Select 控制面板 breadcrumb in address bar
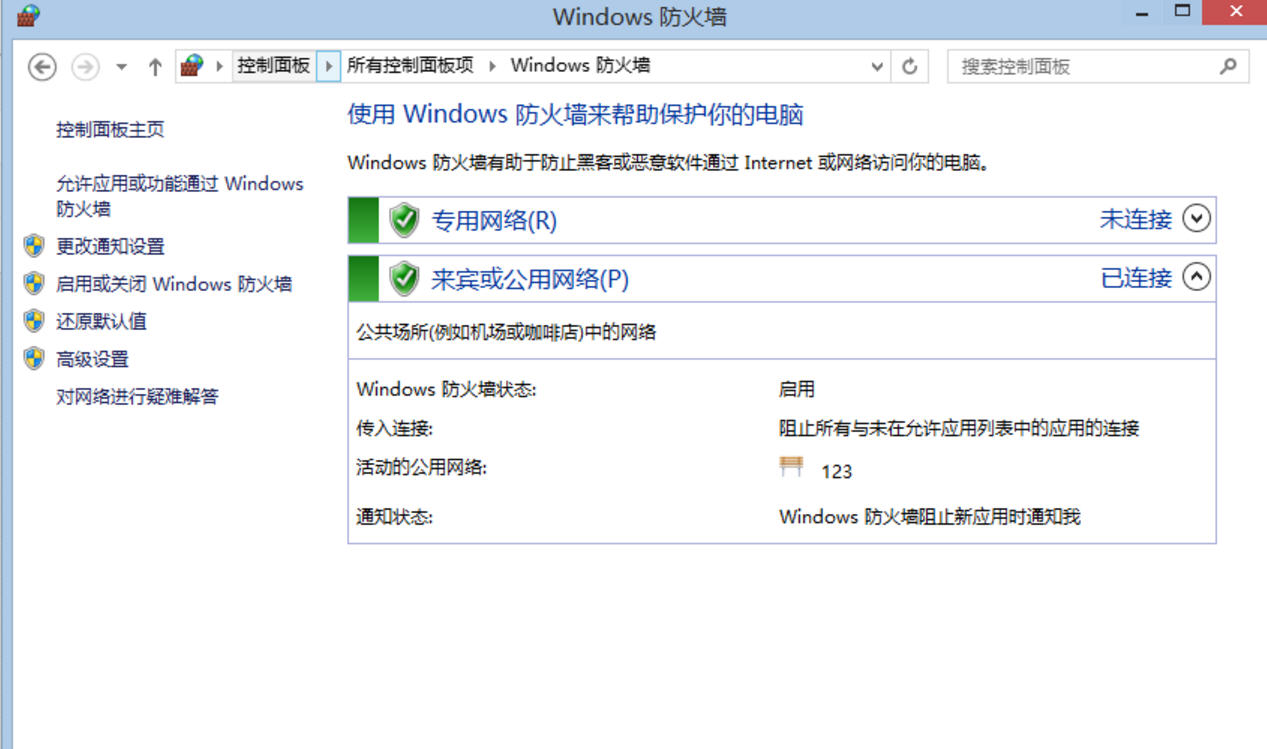 (273, 66)
